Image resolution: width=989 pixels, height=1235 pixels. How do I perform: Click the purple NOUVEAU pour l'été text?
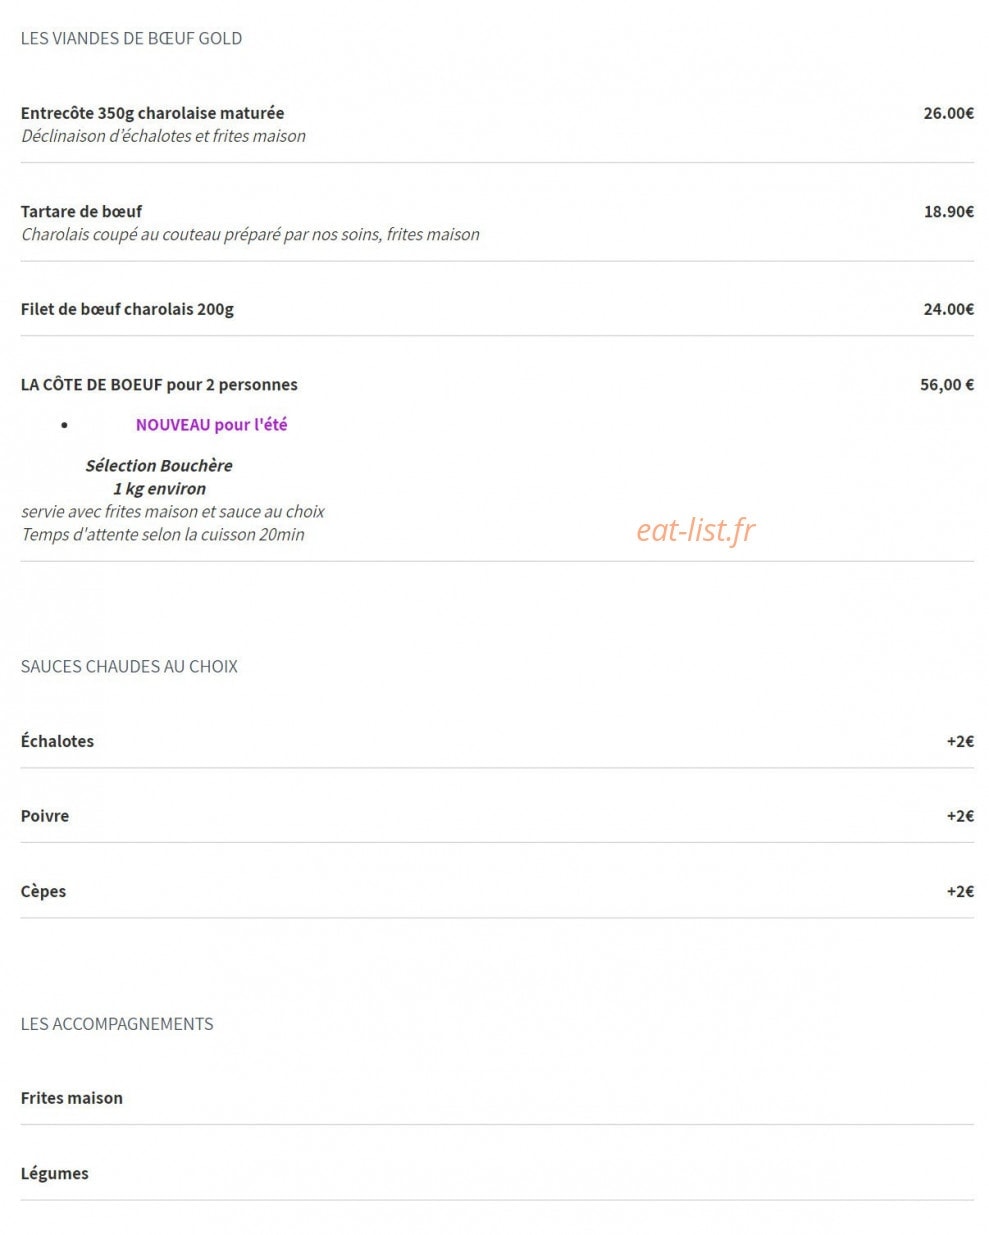point(211,424)
